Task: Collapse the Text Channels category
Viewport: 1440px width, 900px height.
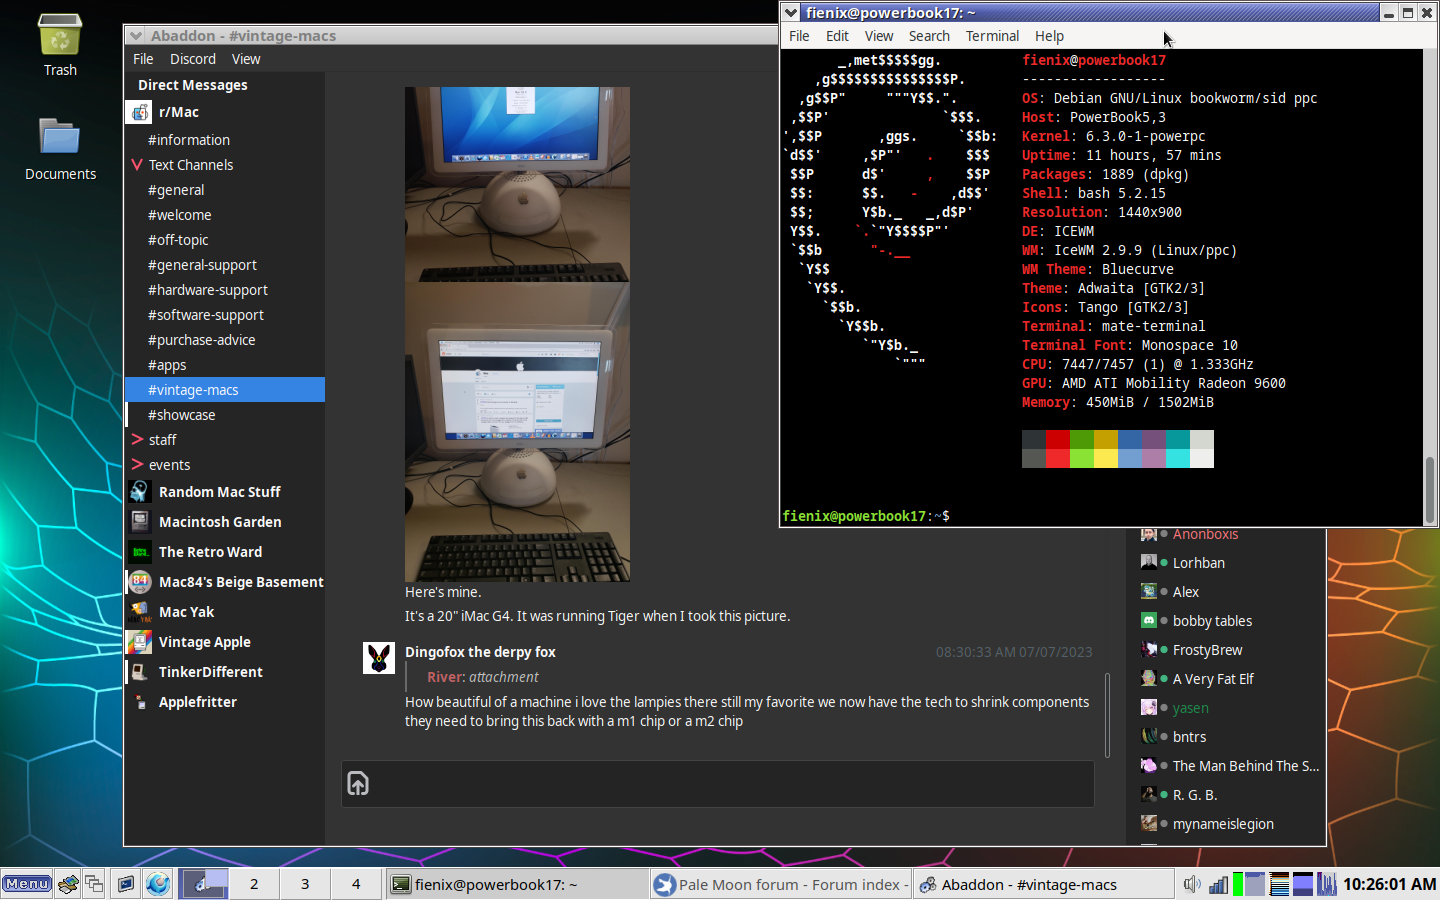Action: (x=137, y=165)
